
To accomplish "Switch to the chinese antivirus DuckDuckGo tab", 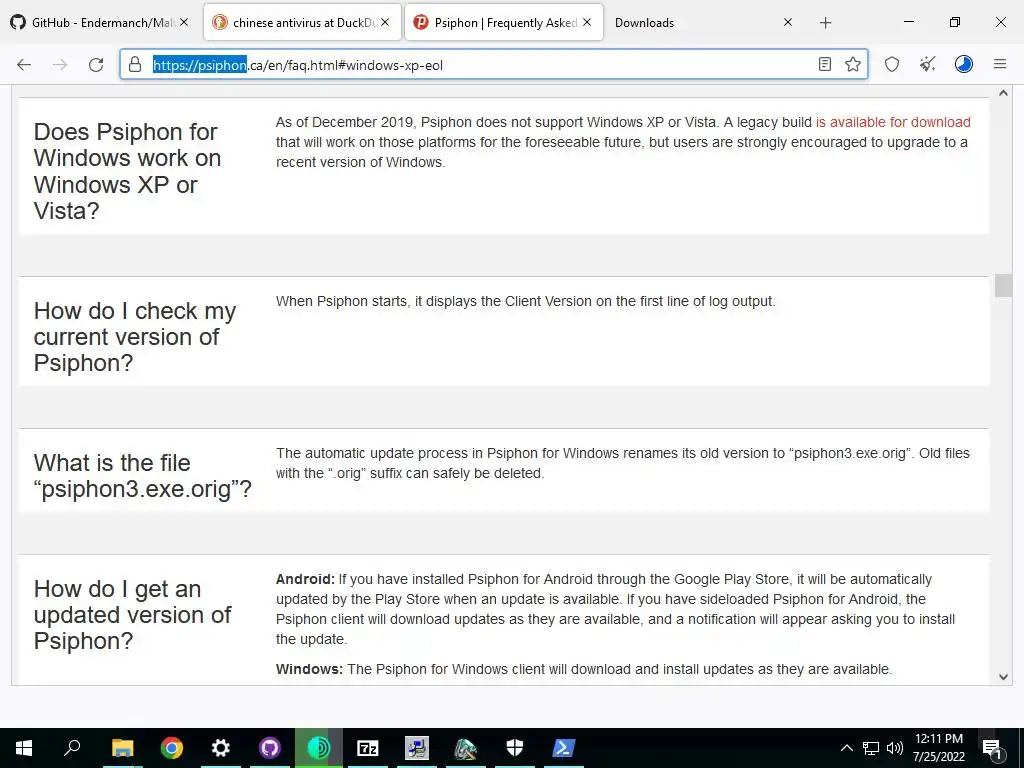I will (302, 22).
